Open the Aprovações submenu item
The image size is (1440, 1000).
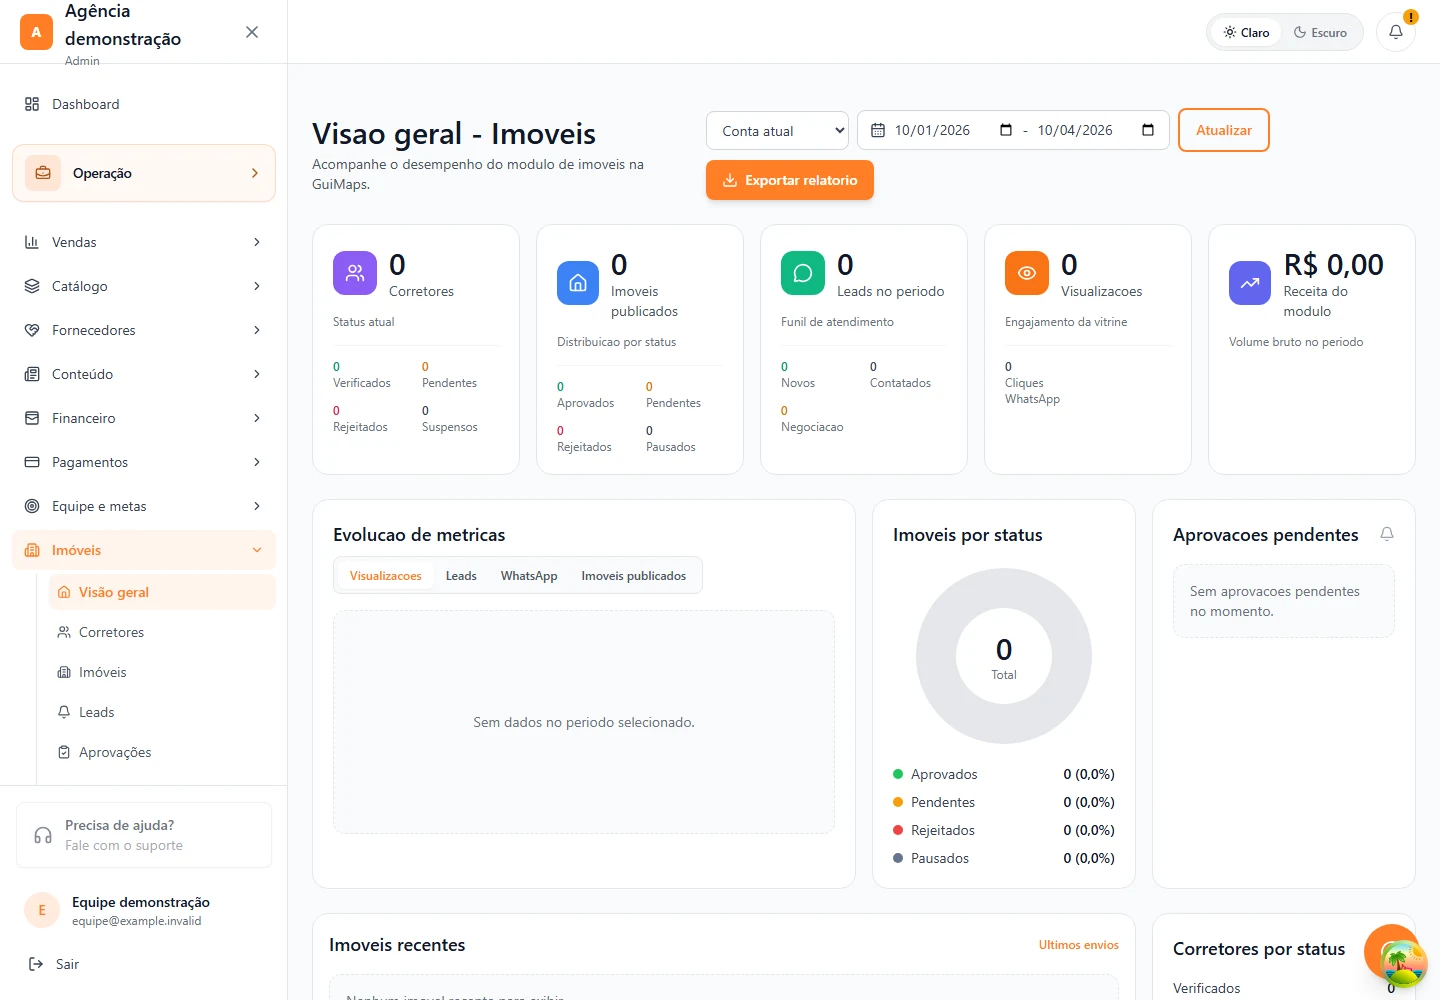click(x=162, y=752)
